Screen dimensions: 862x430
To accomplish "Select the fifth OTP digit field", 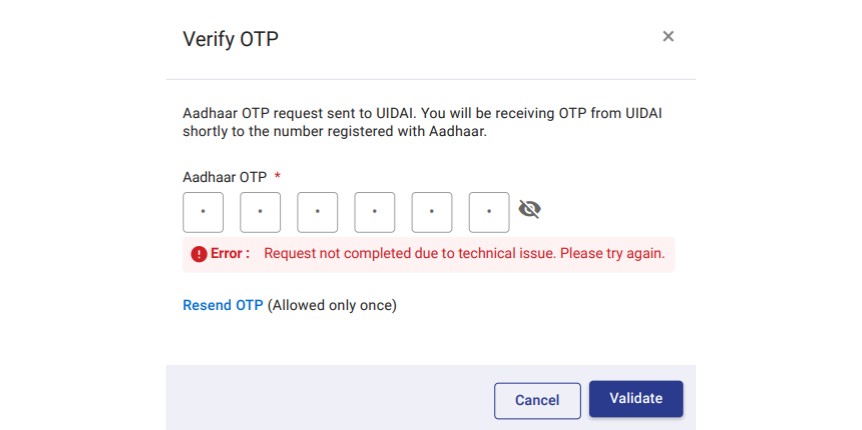I will (x=432, y=212).
